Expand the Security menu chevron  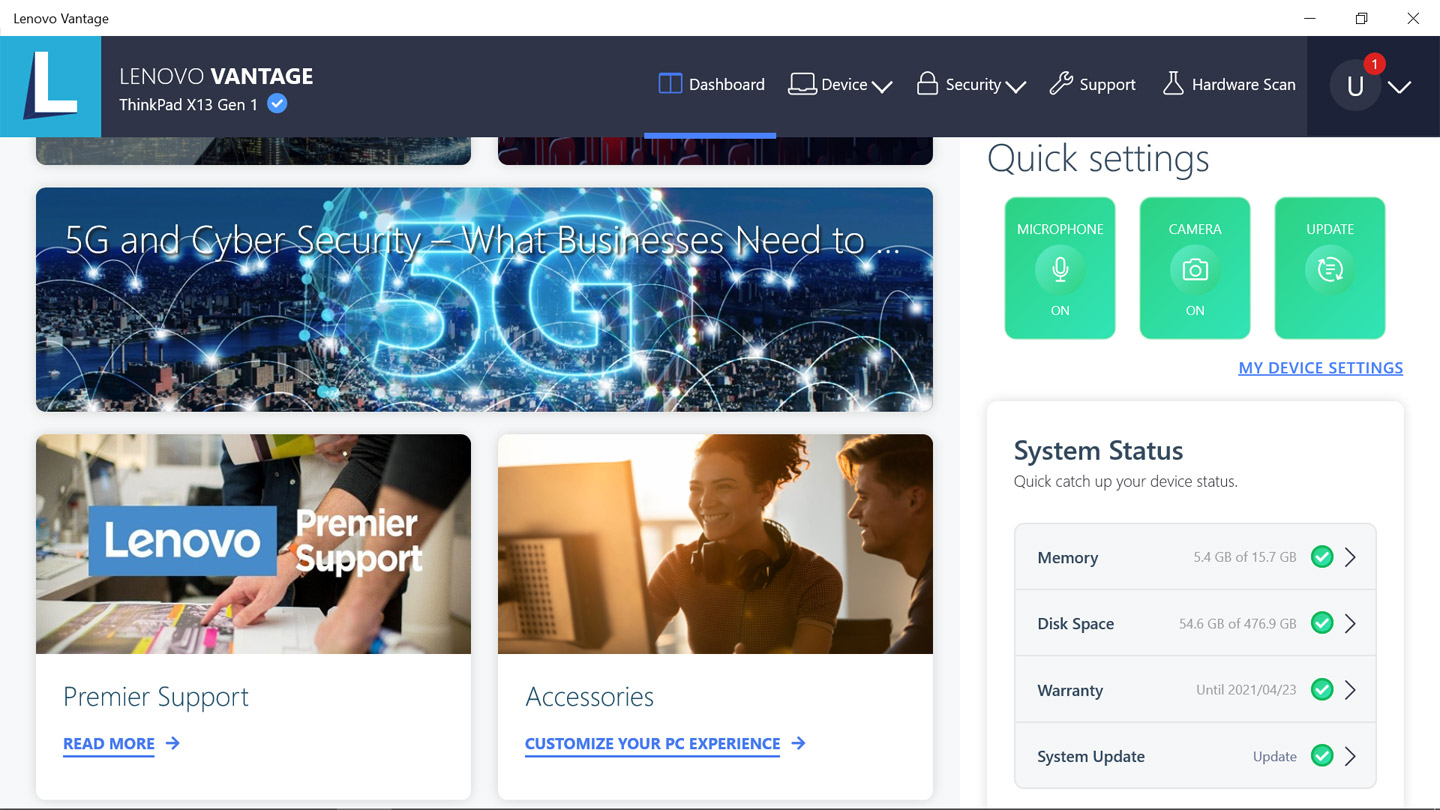tap(1016, 87)
